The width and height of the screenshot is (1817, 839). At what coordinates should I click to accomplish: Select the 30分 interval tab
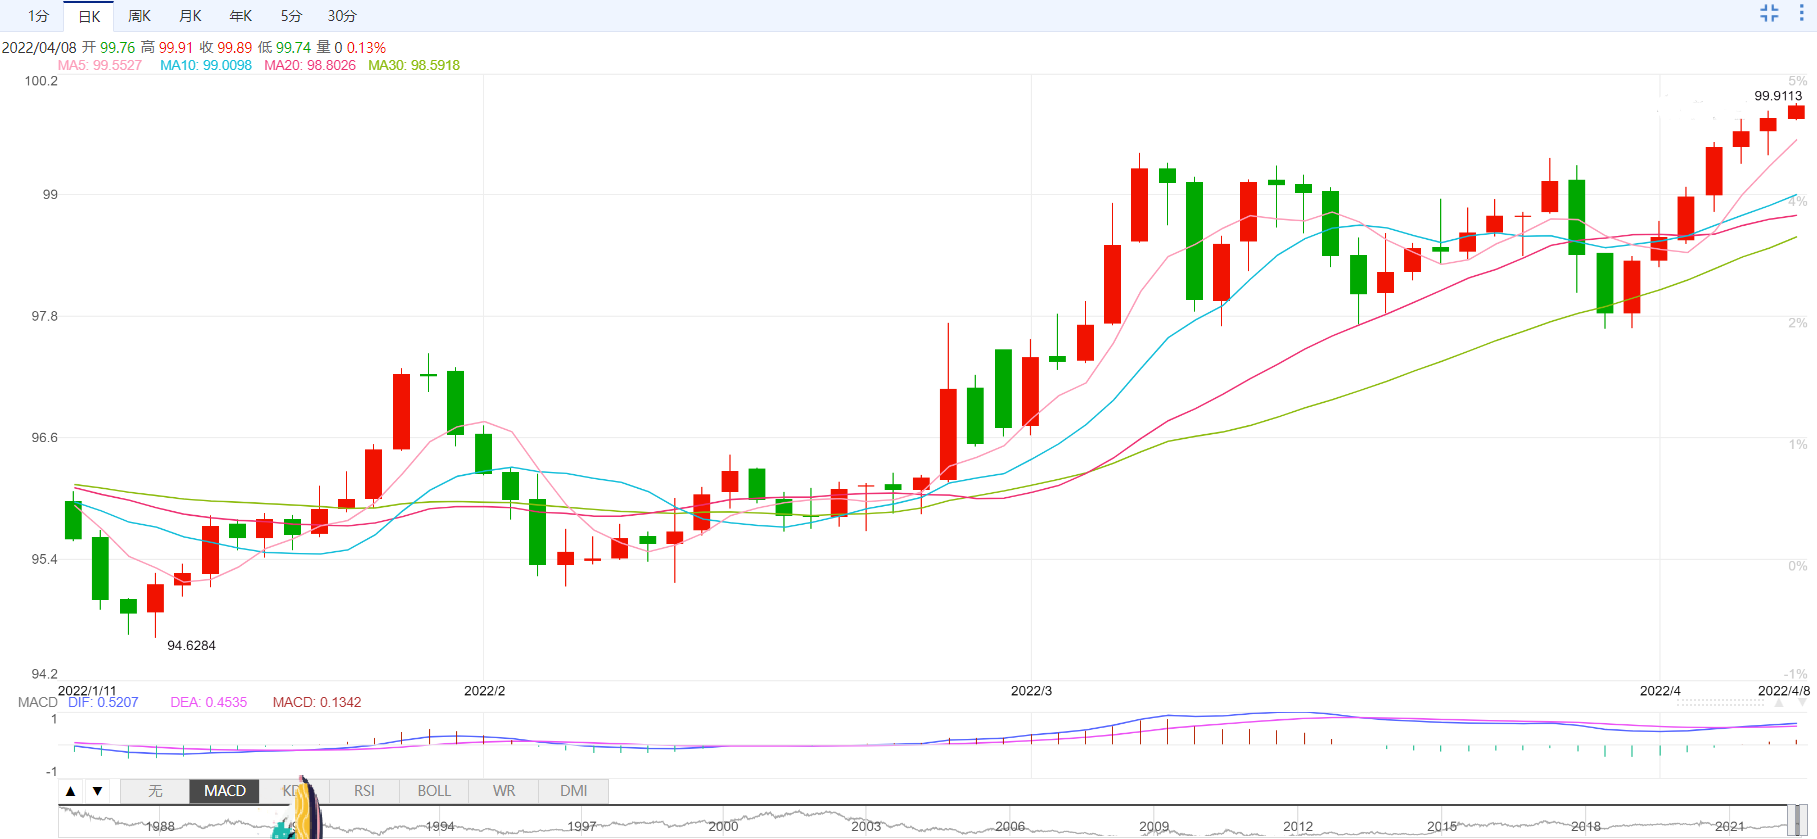[x=342, y=16]
